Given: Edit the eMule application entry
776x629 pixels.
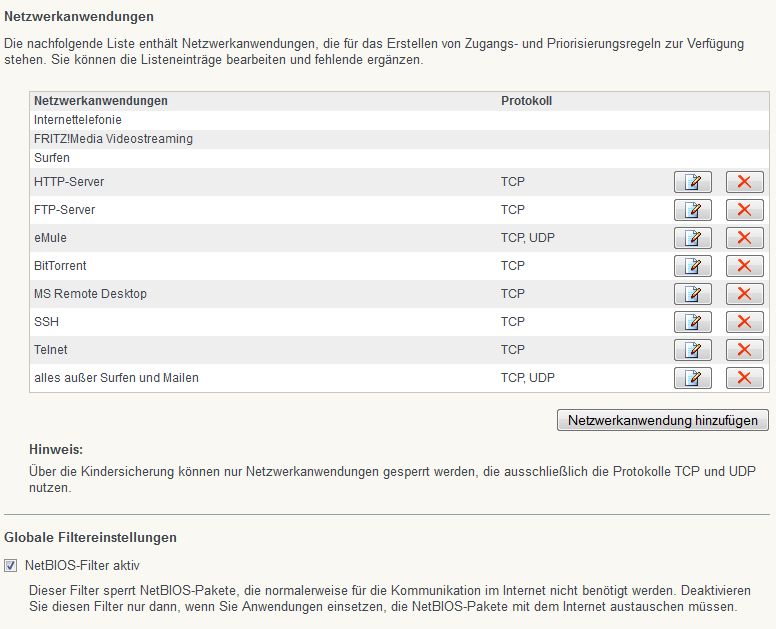Looking at the screenshot, I should (693, 238).
